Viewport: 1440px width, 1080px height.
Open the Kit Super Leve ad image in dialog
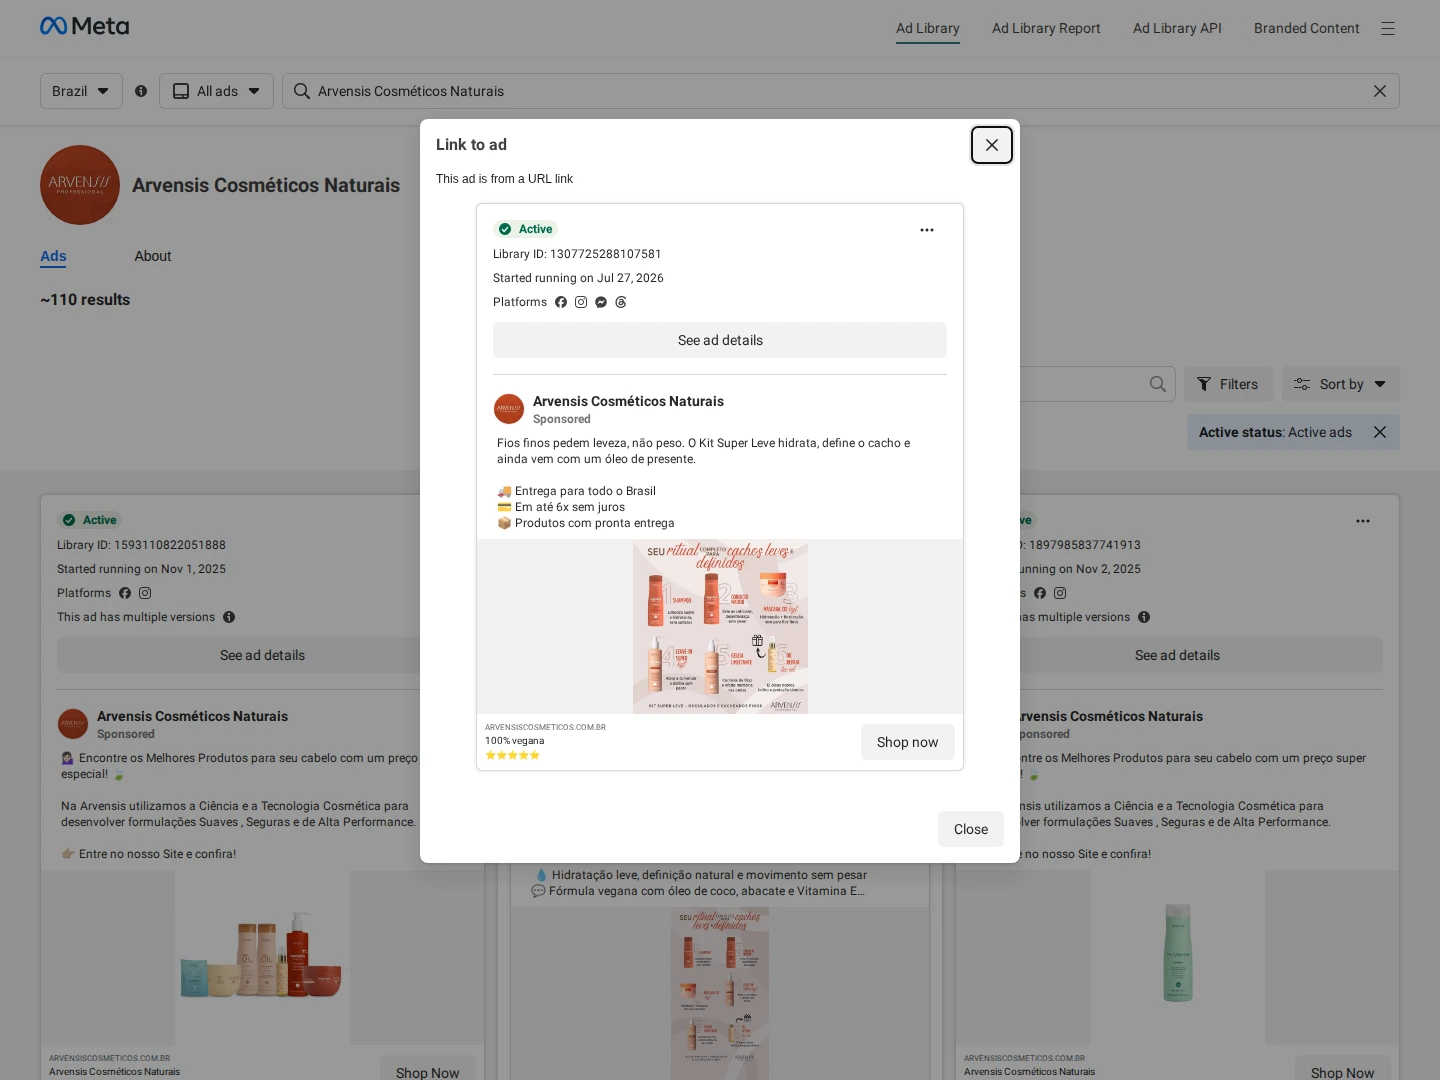(x=720, y=627)
